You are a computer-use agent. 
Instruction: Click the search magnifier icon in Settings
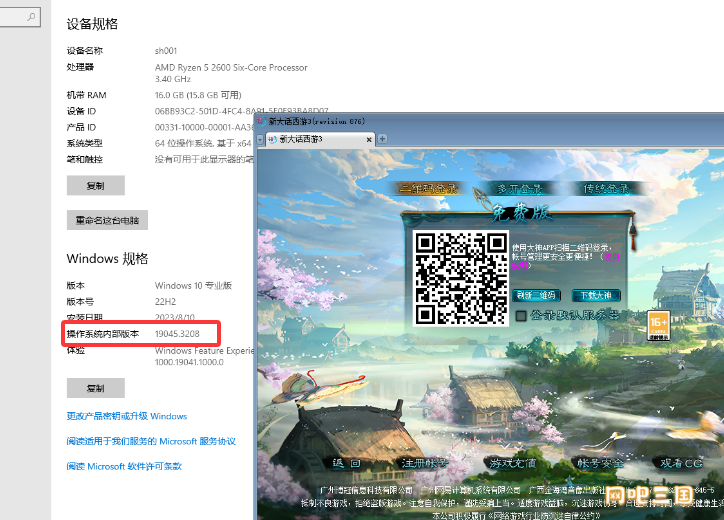[x=31, y=17]
